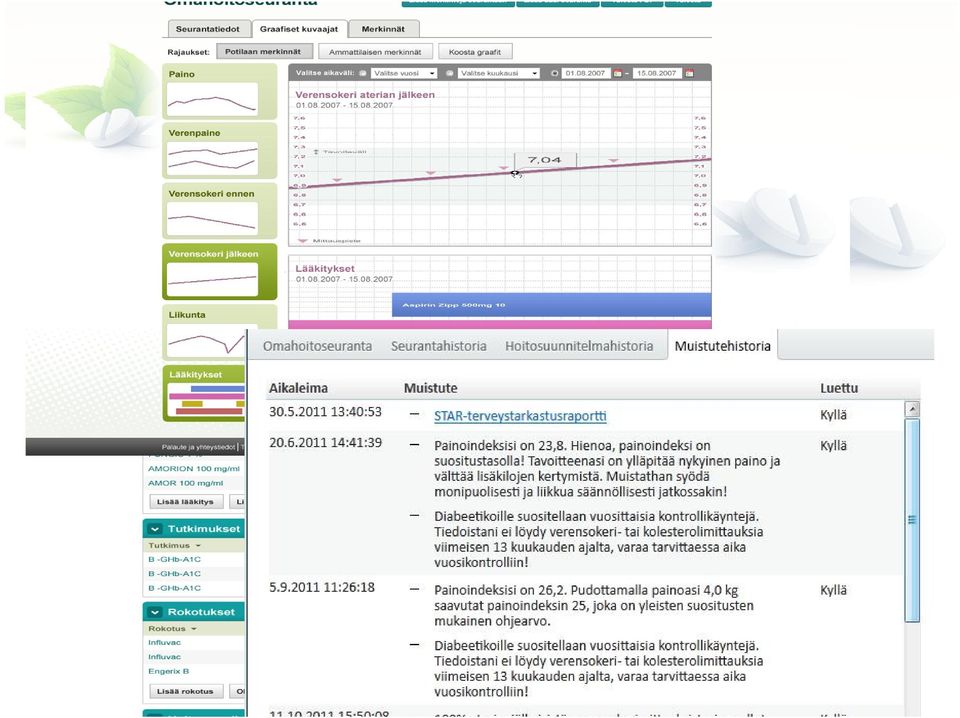The image size is (960, 718).
Task: Open the Valitse vuosi dropdown
Action: 404,73
